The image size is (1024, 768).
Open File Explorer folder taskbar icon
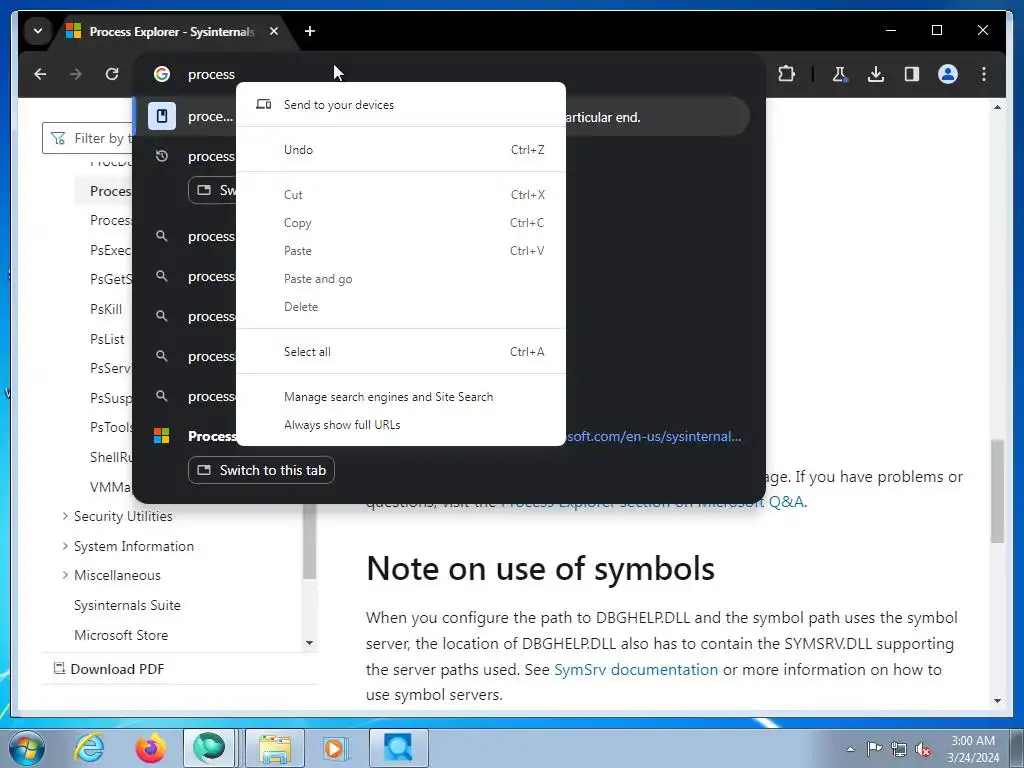(x=275, y=748)
